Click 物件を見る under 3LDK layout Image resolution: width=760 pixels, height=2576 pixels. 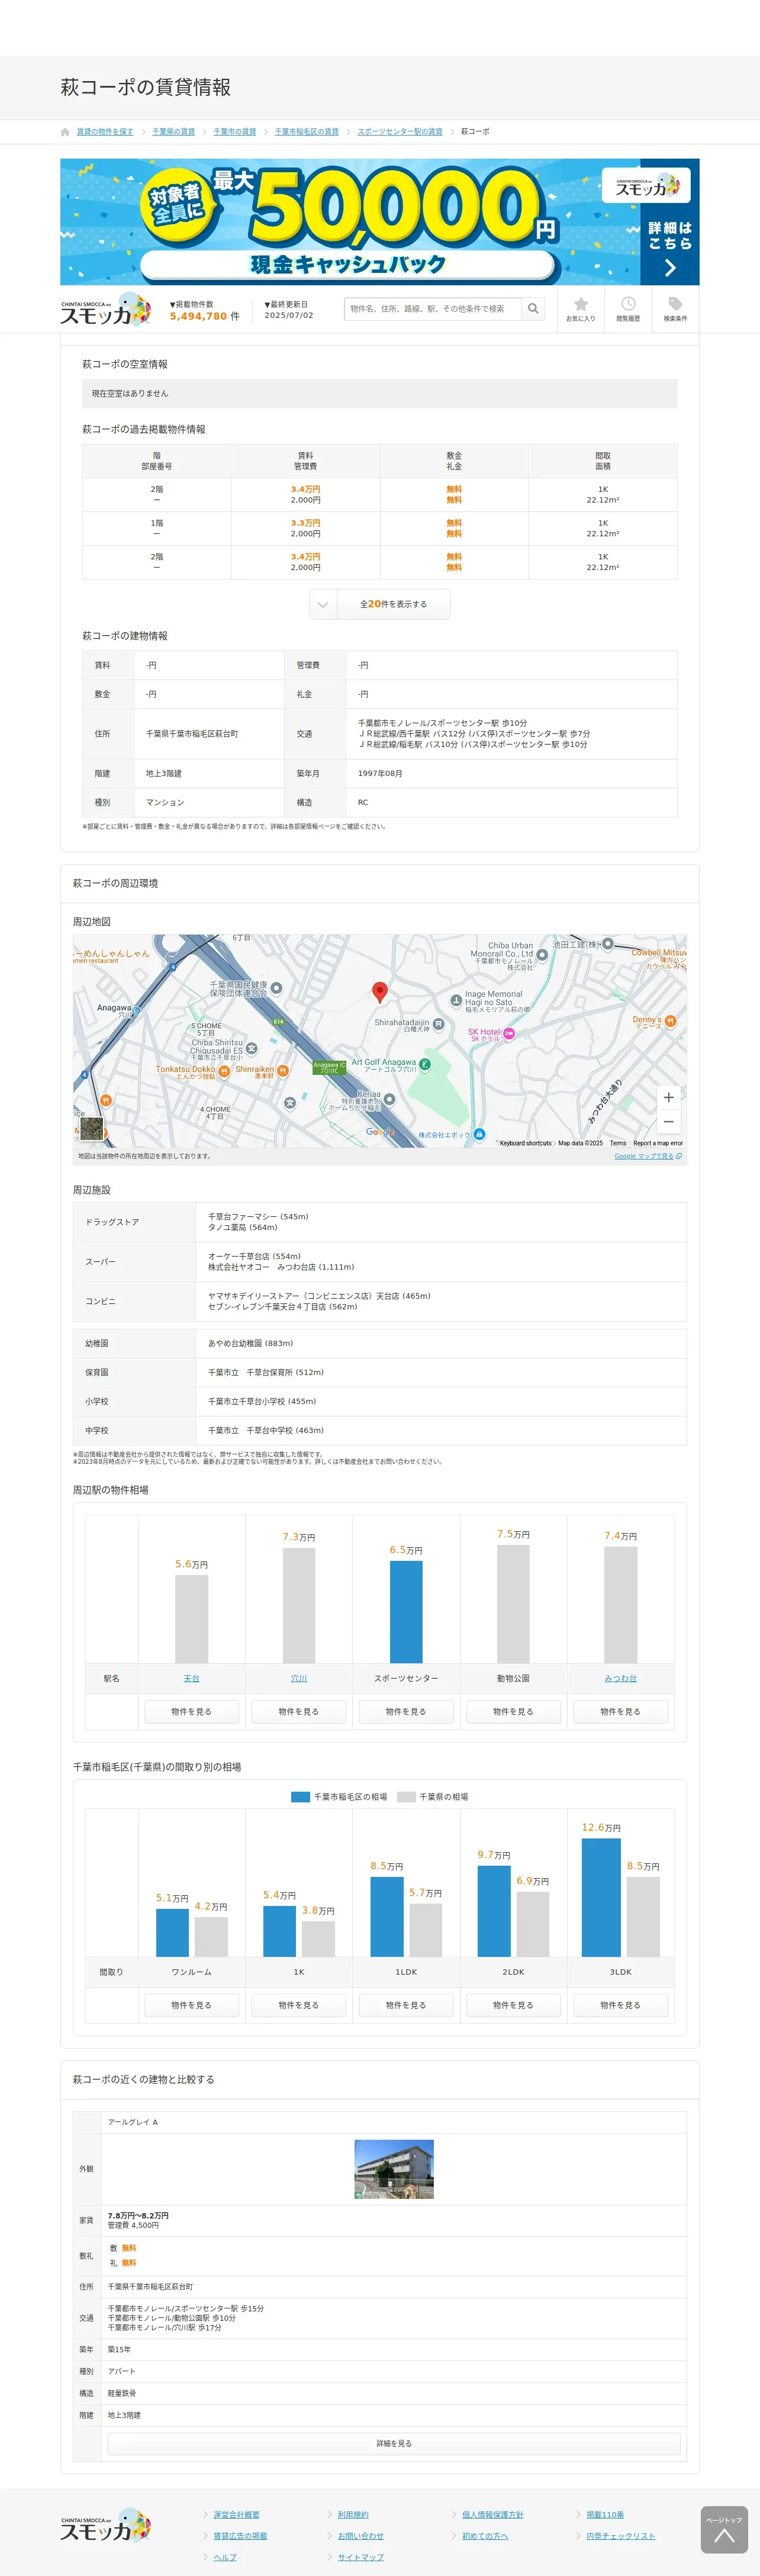coord(620,2005)
